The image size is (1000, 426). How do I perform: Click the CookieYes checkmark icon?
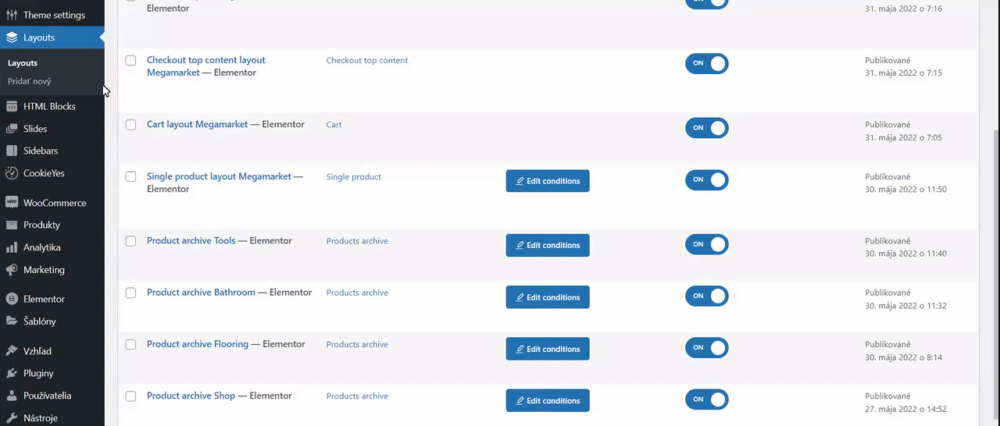click(11, 173)
